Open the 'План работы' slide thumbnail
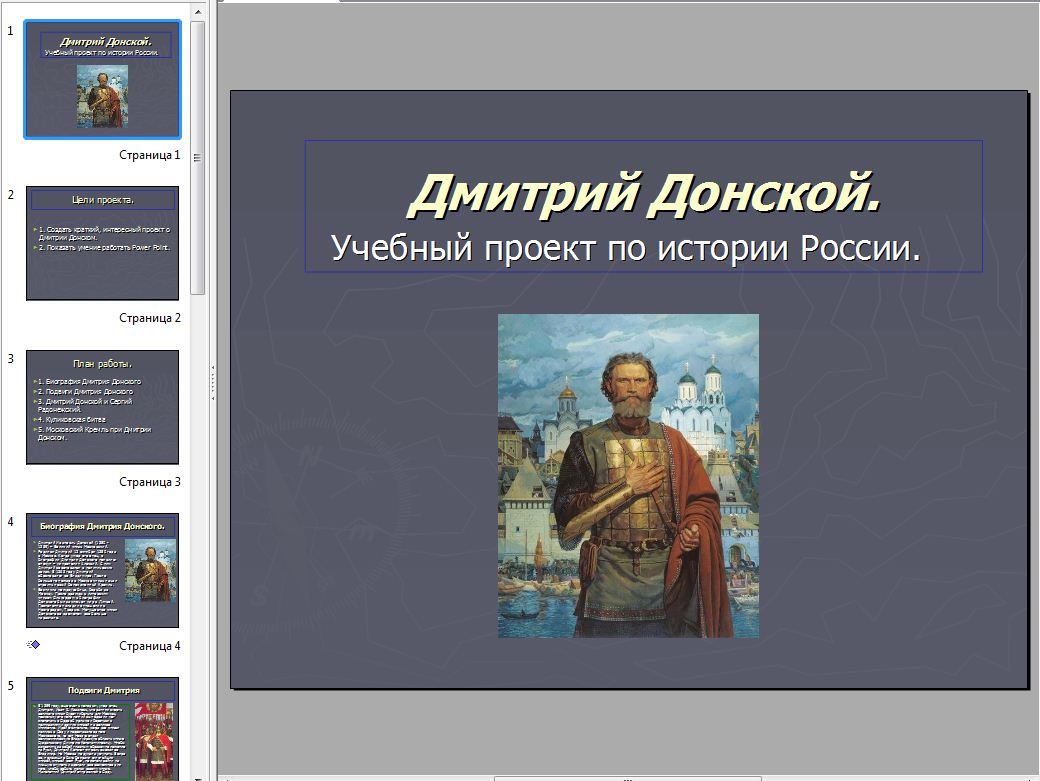Screen dimensions: 1040x781 [x=102, y=407]
